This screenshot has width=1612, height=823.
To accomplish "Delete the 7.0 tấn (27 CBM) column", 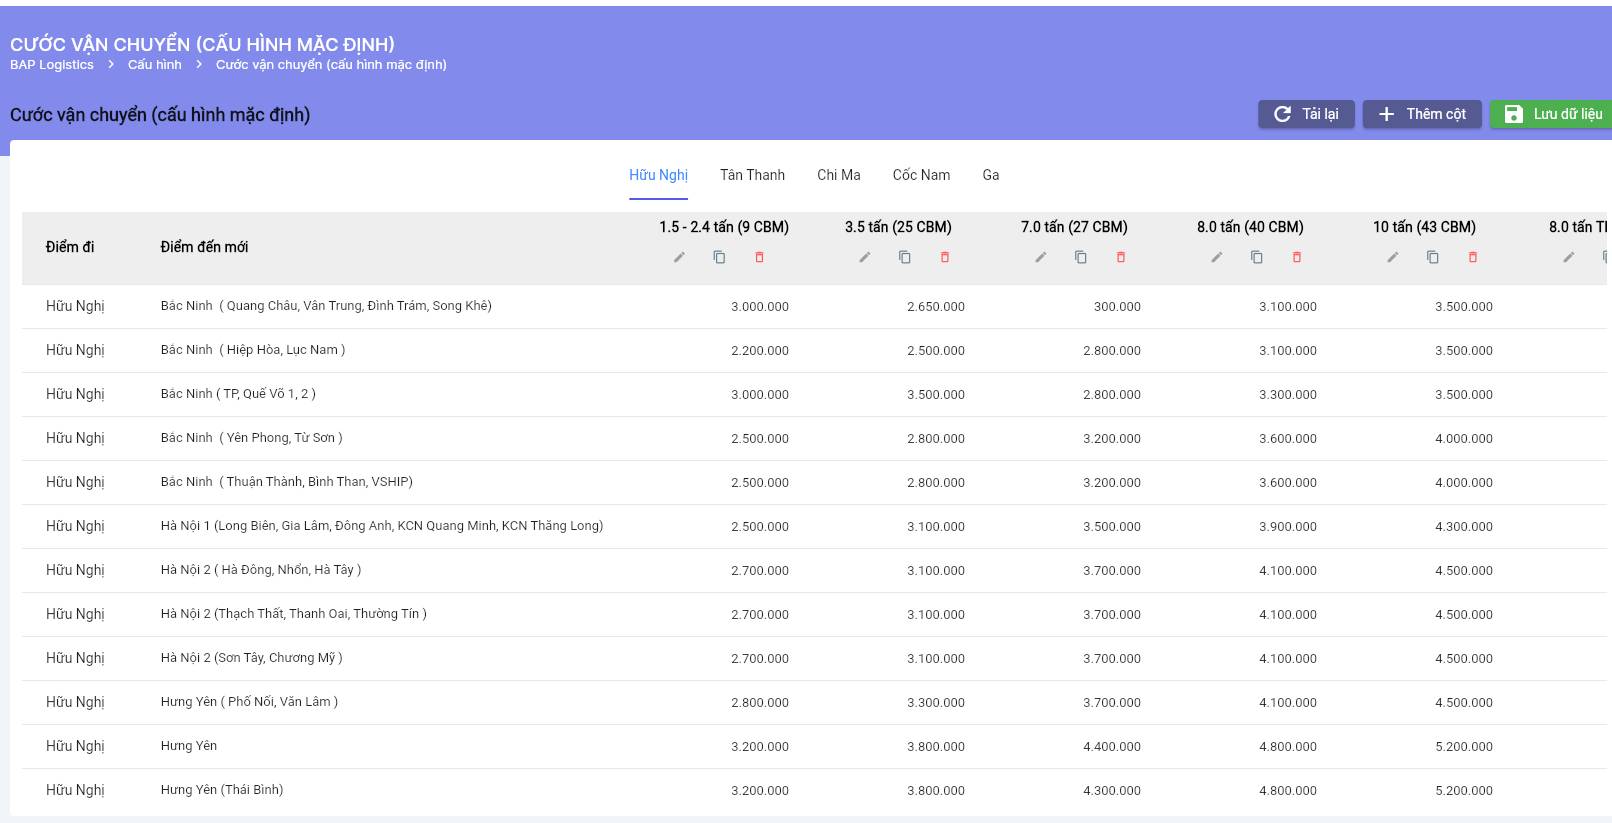I will coord(1121,257).
